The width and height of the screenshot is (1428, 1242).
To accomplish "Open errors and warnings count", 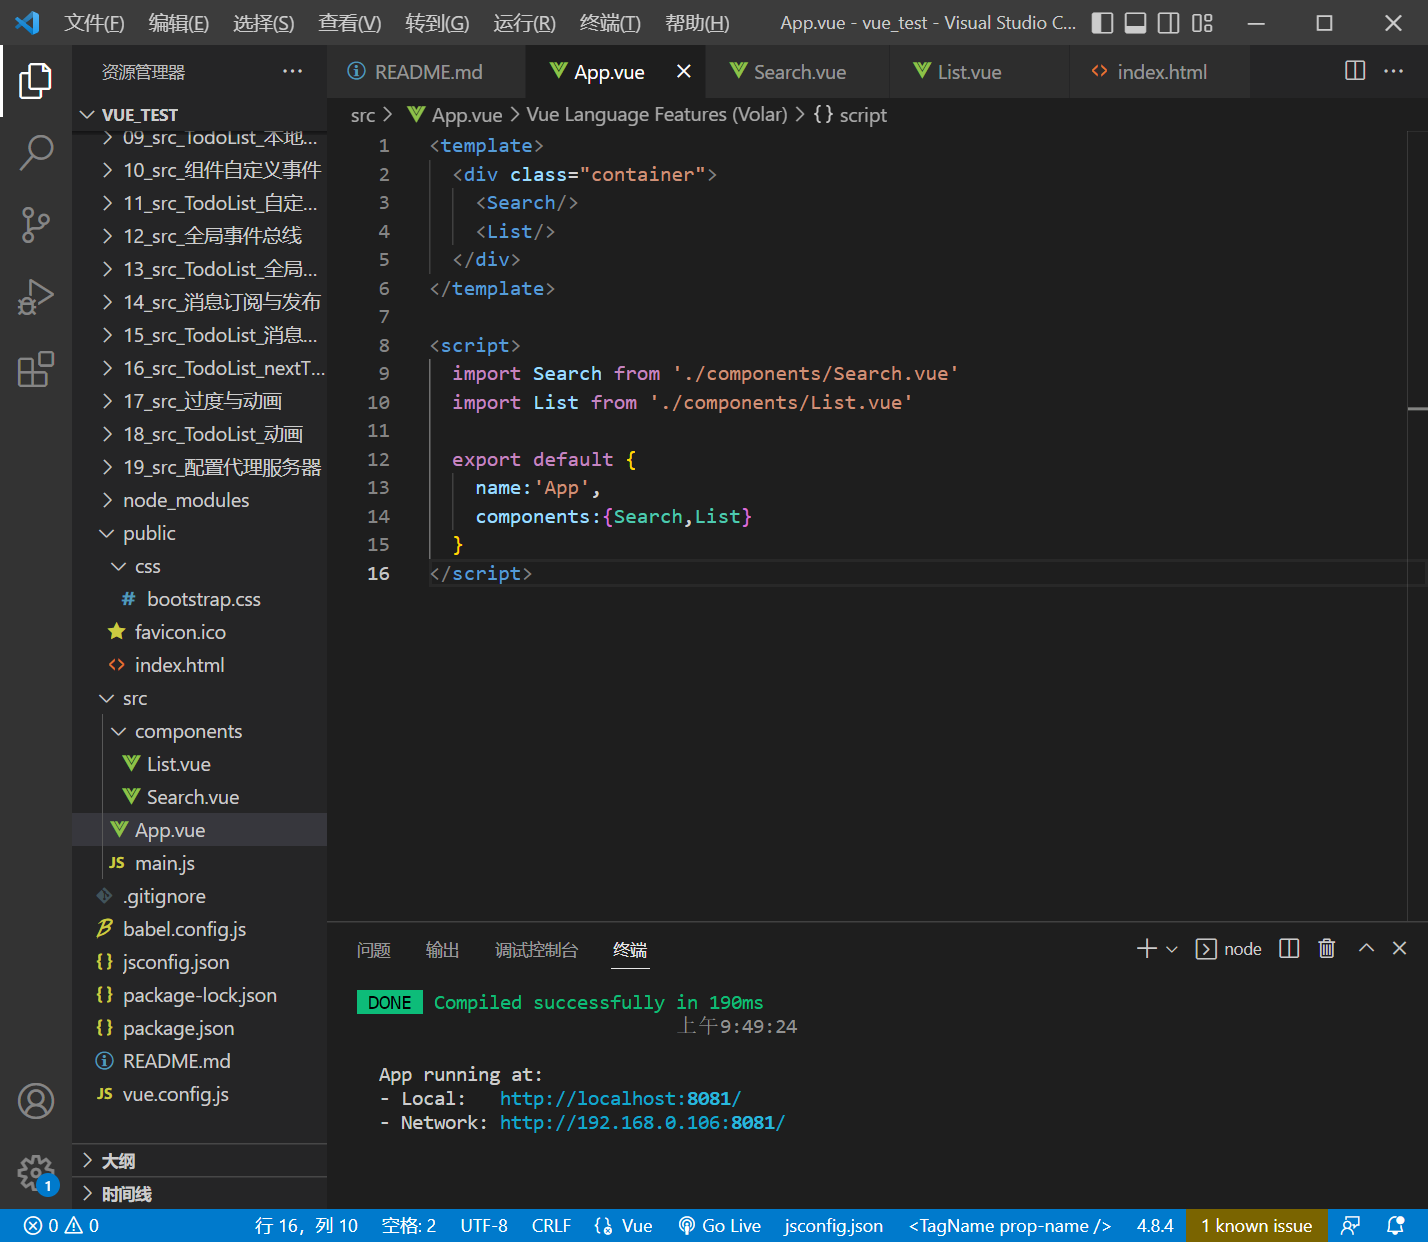I will pos(61,1225).
